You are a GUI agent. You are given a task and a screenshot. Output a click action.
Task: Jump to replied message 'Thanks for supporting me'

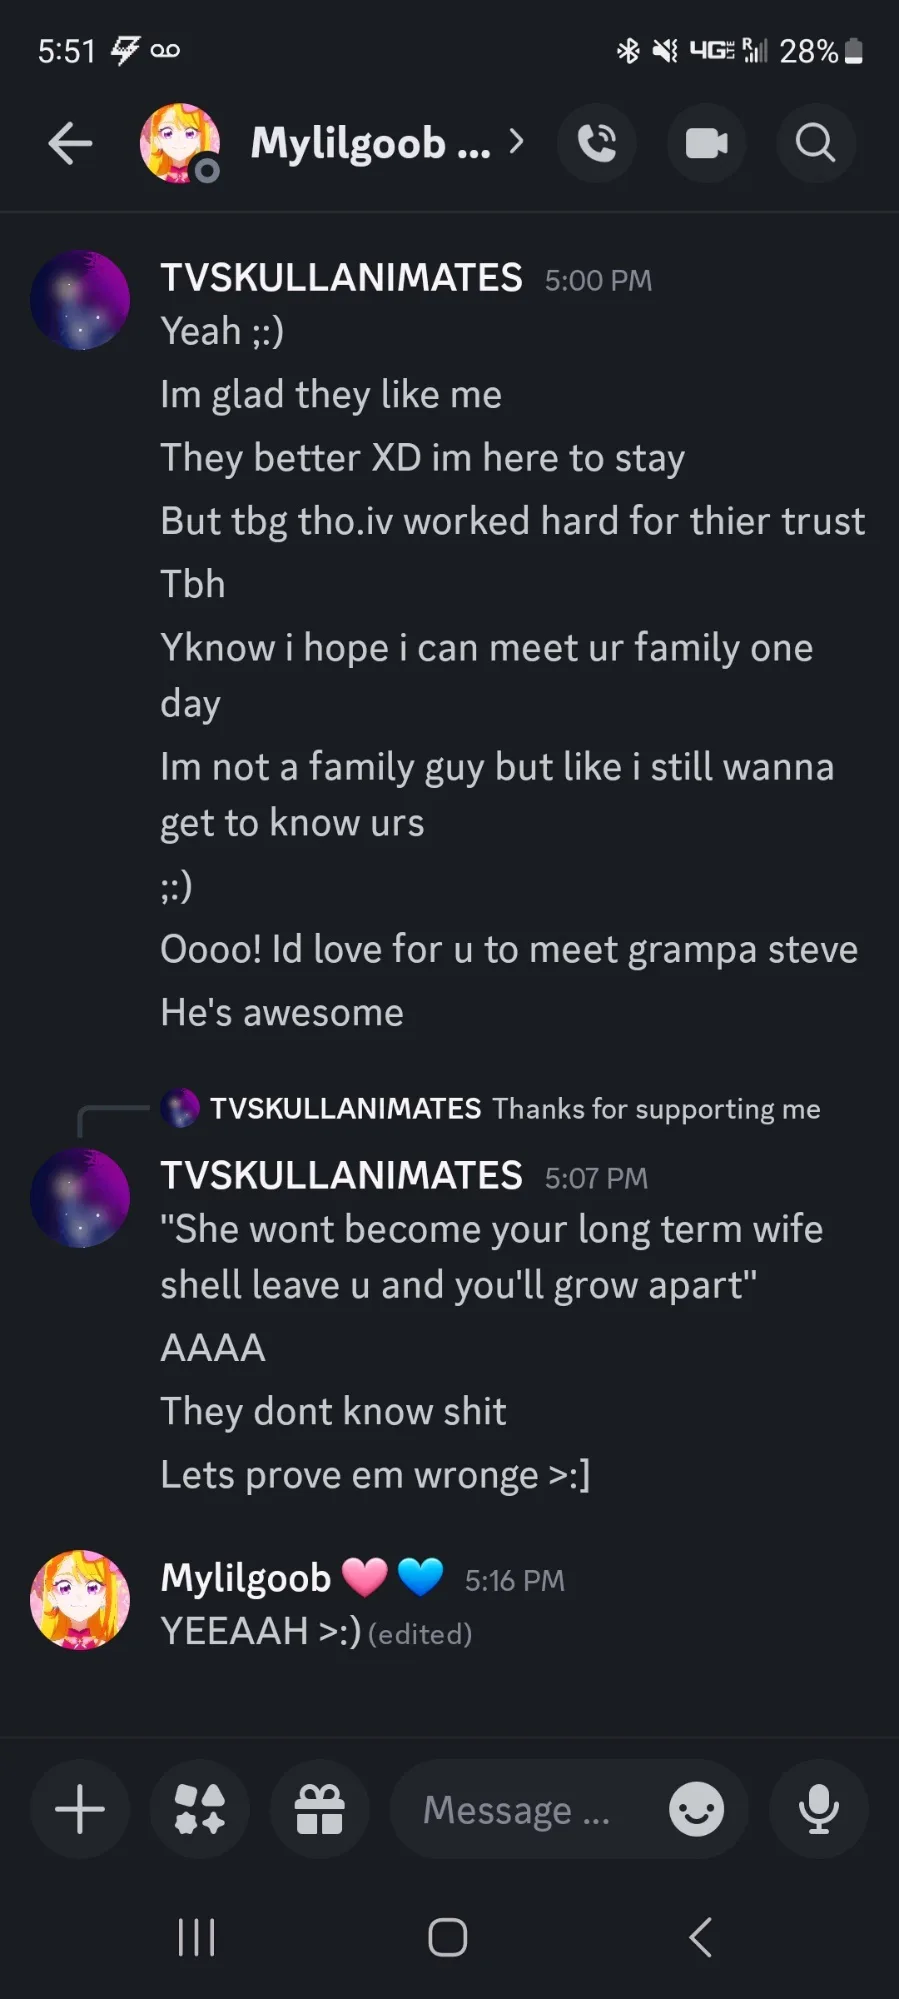coord(655,1109)
